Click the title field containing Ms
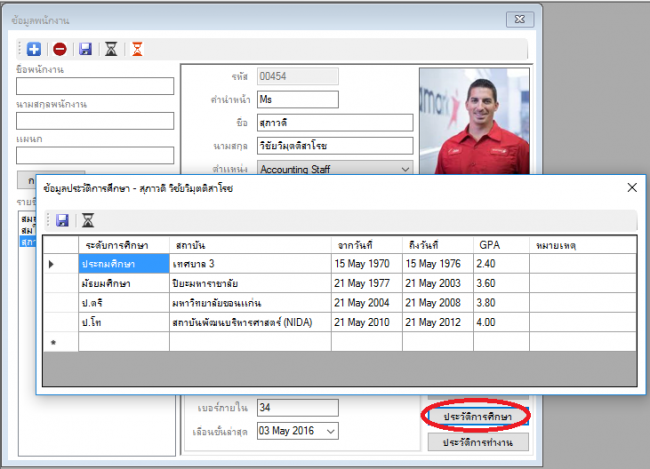650x469 pixels. (x=298, y=100)
